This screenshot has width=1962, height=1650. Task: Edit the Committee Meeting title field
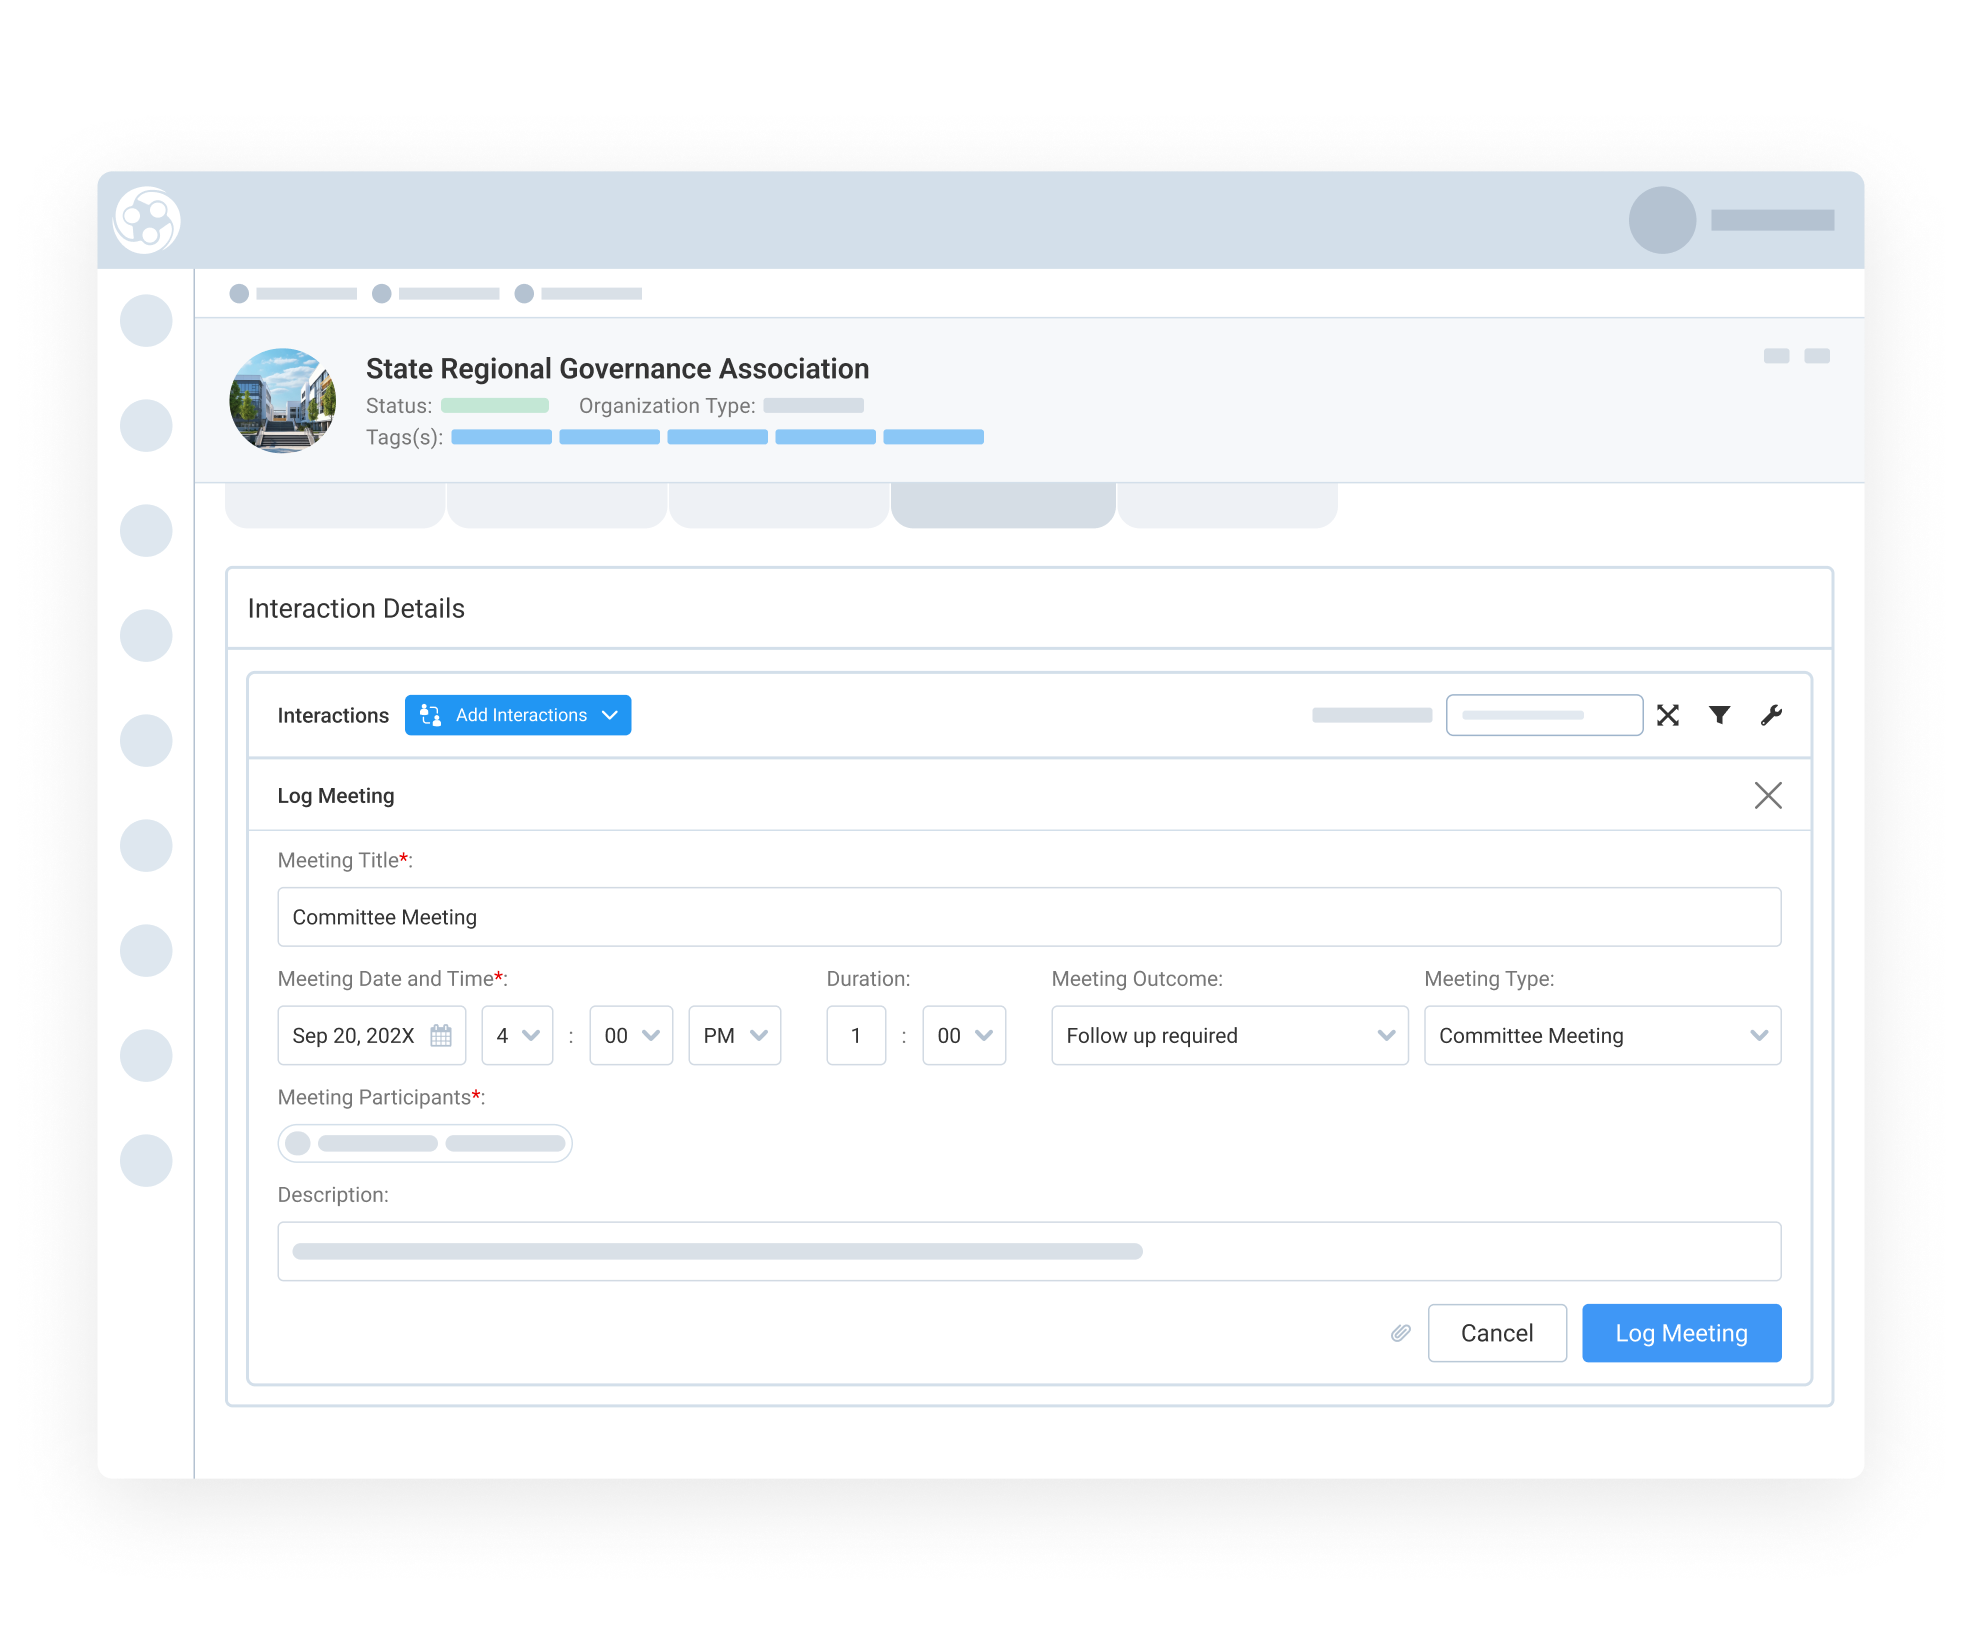click(x=1029, y=916)
